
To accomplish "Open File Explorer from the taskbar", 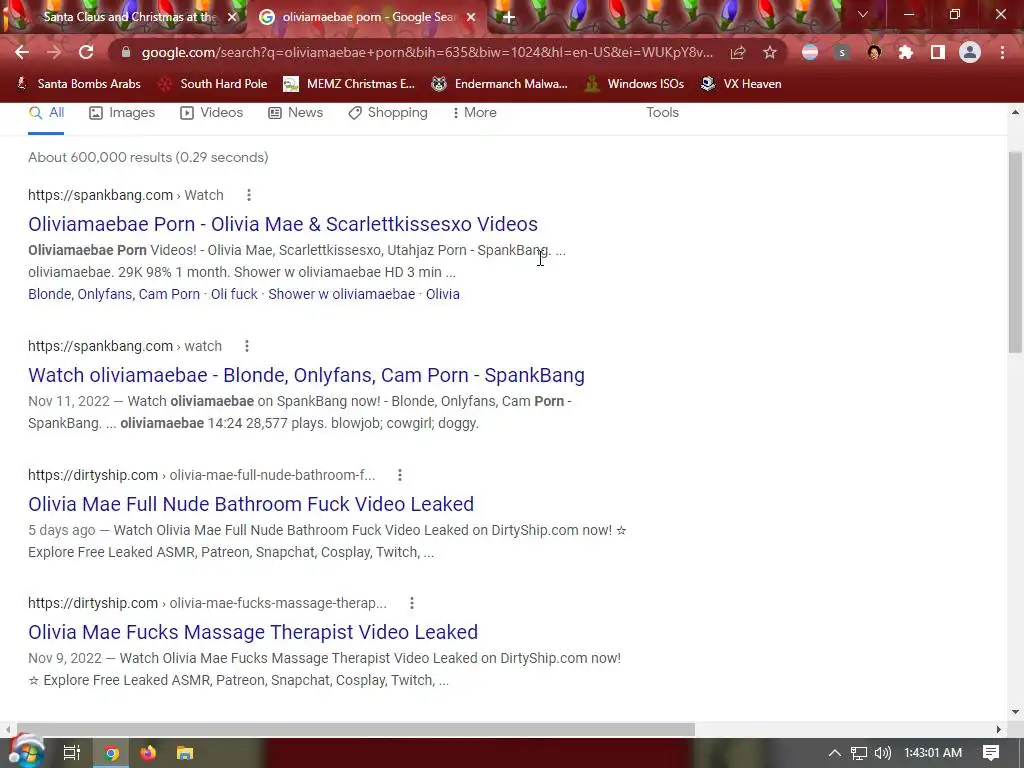I will pos(185,753).
